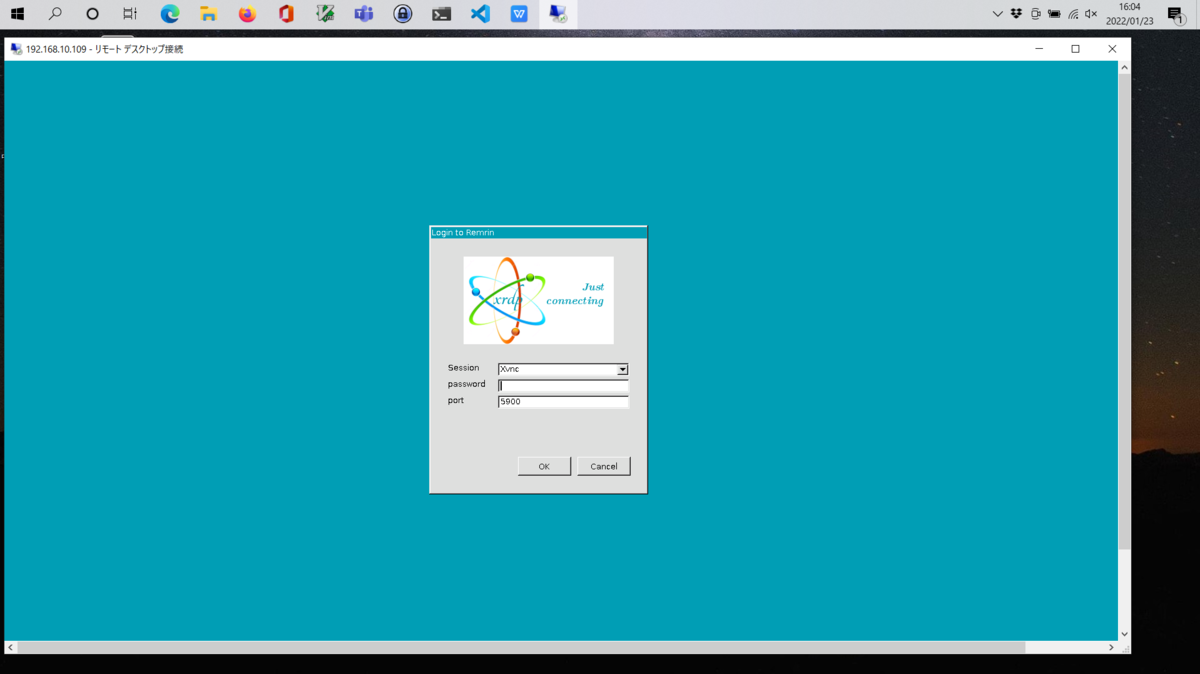Show hidden system tray icons

pos(997,14)
